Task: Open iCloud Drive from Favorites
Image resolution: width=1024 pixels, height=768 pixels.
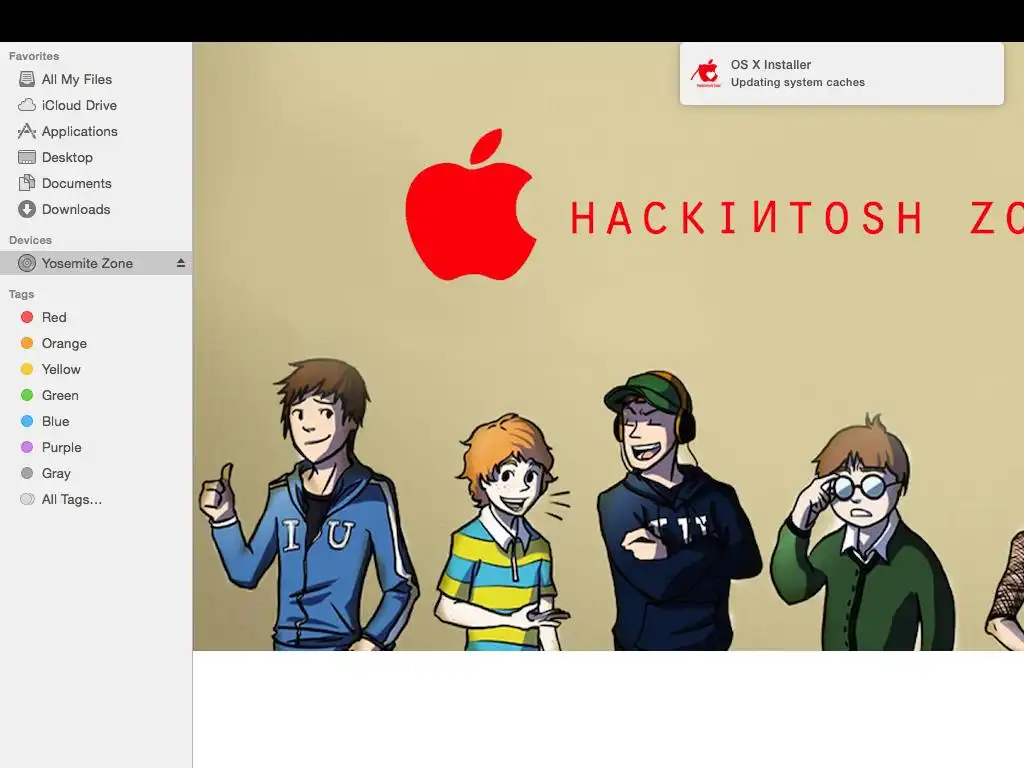Action: pyautogui.click(x=79, y=105)
